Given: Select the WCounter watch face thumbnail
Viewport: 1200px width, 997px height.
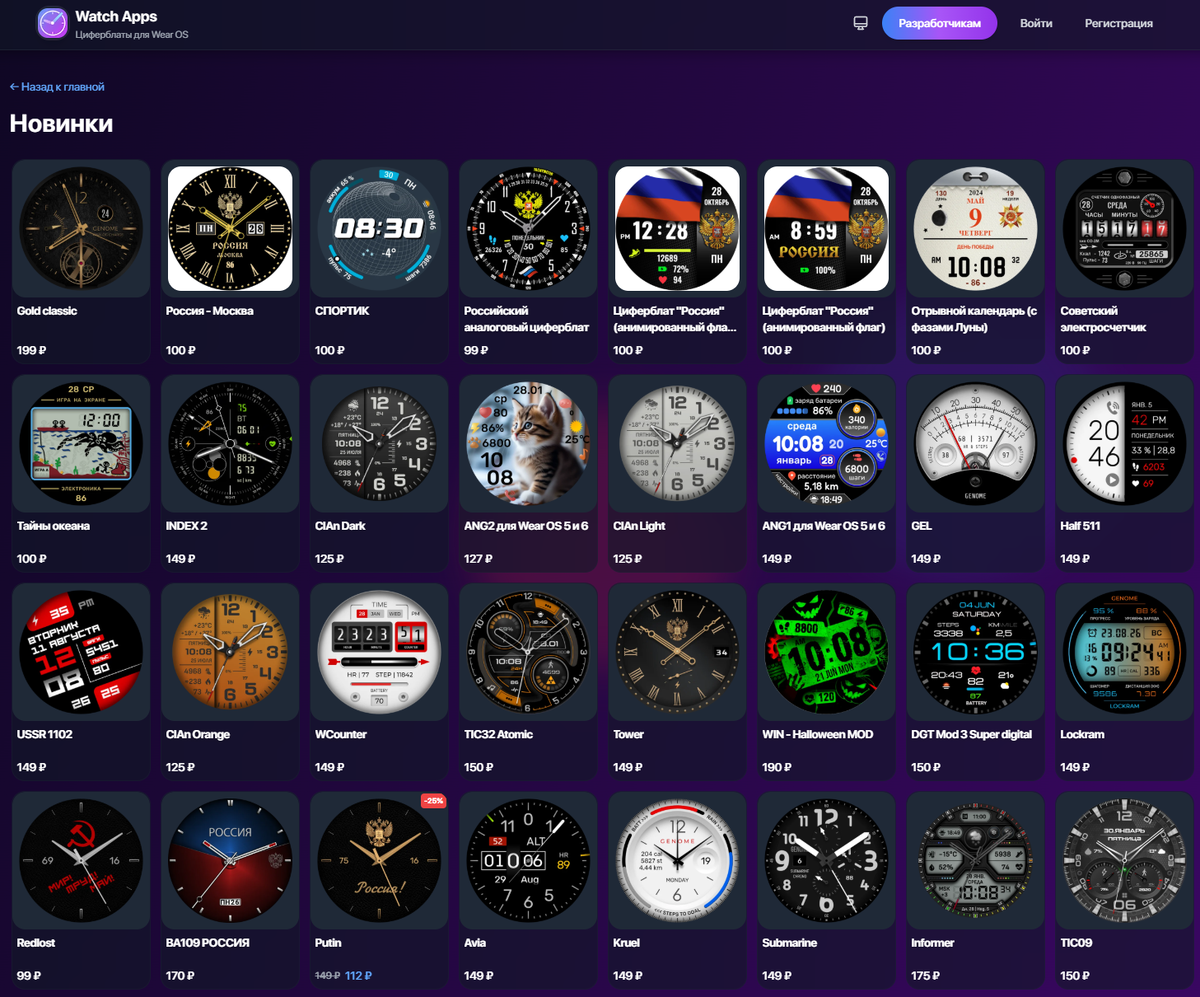Looking at the screenshot, I should pos(379,652).
